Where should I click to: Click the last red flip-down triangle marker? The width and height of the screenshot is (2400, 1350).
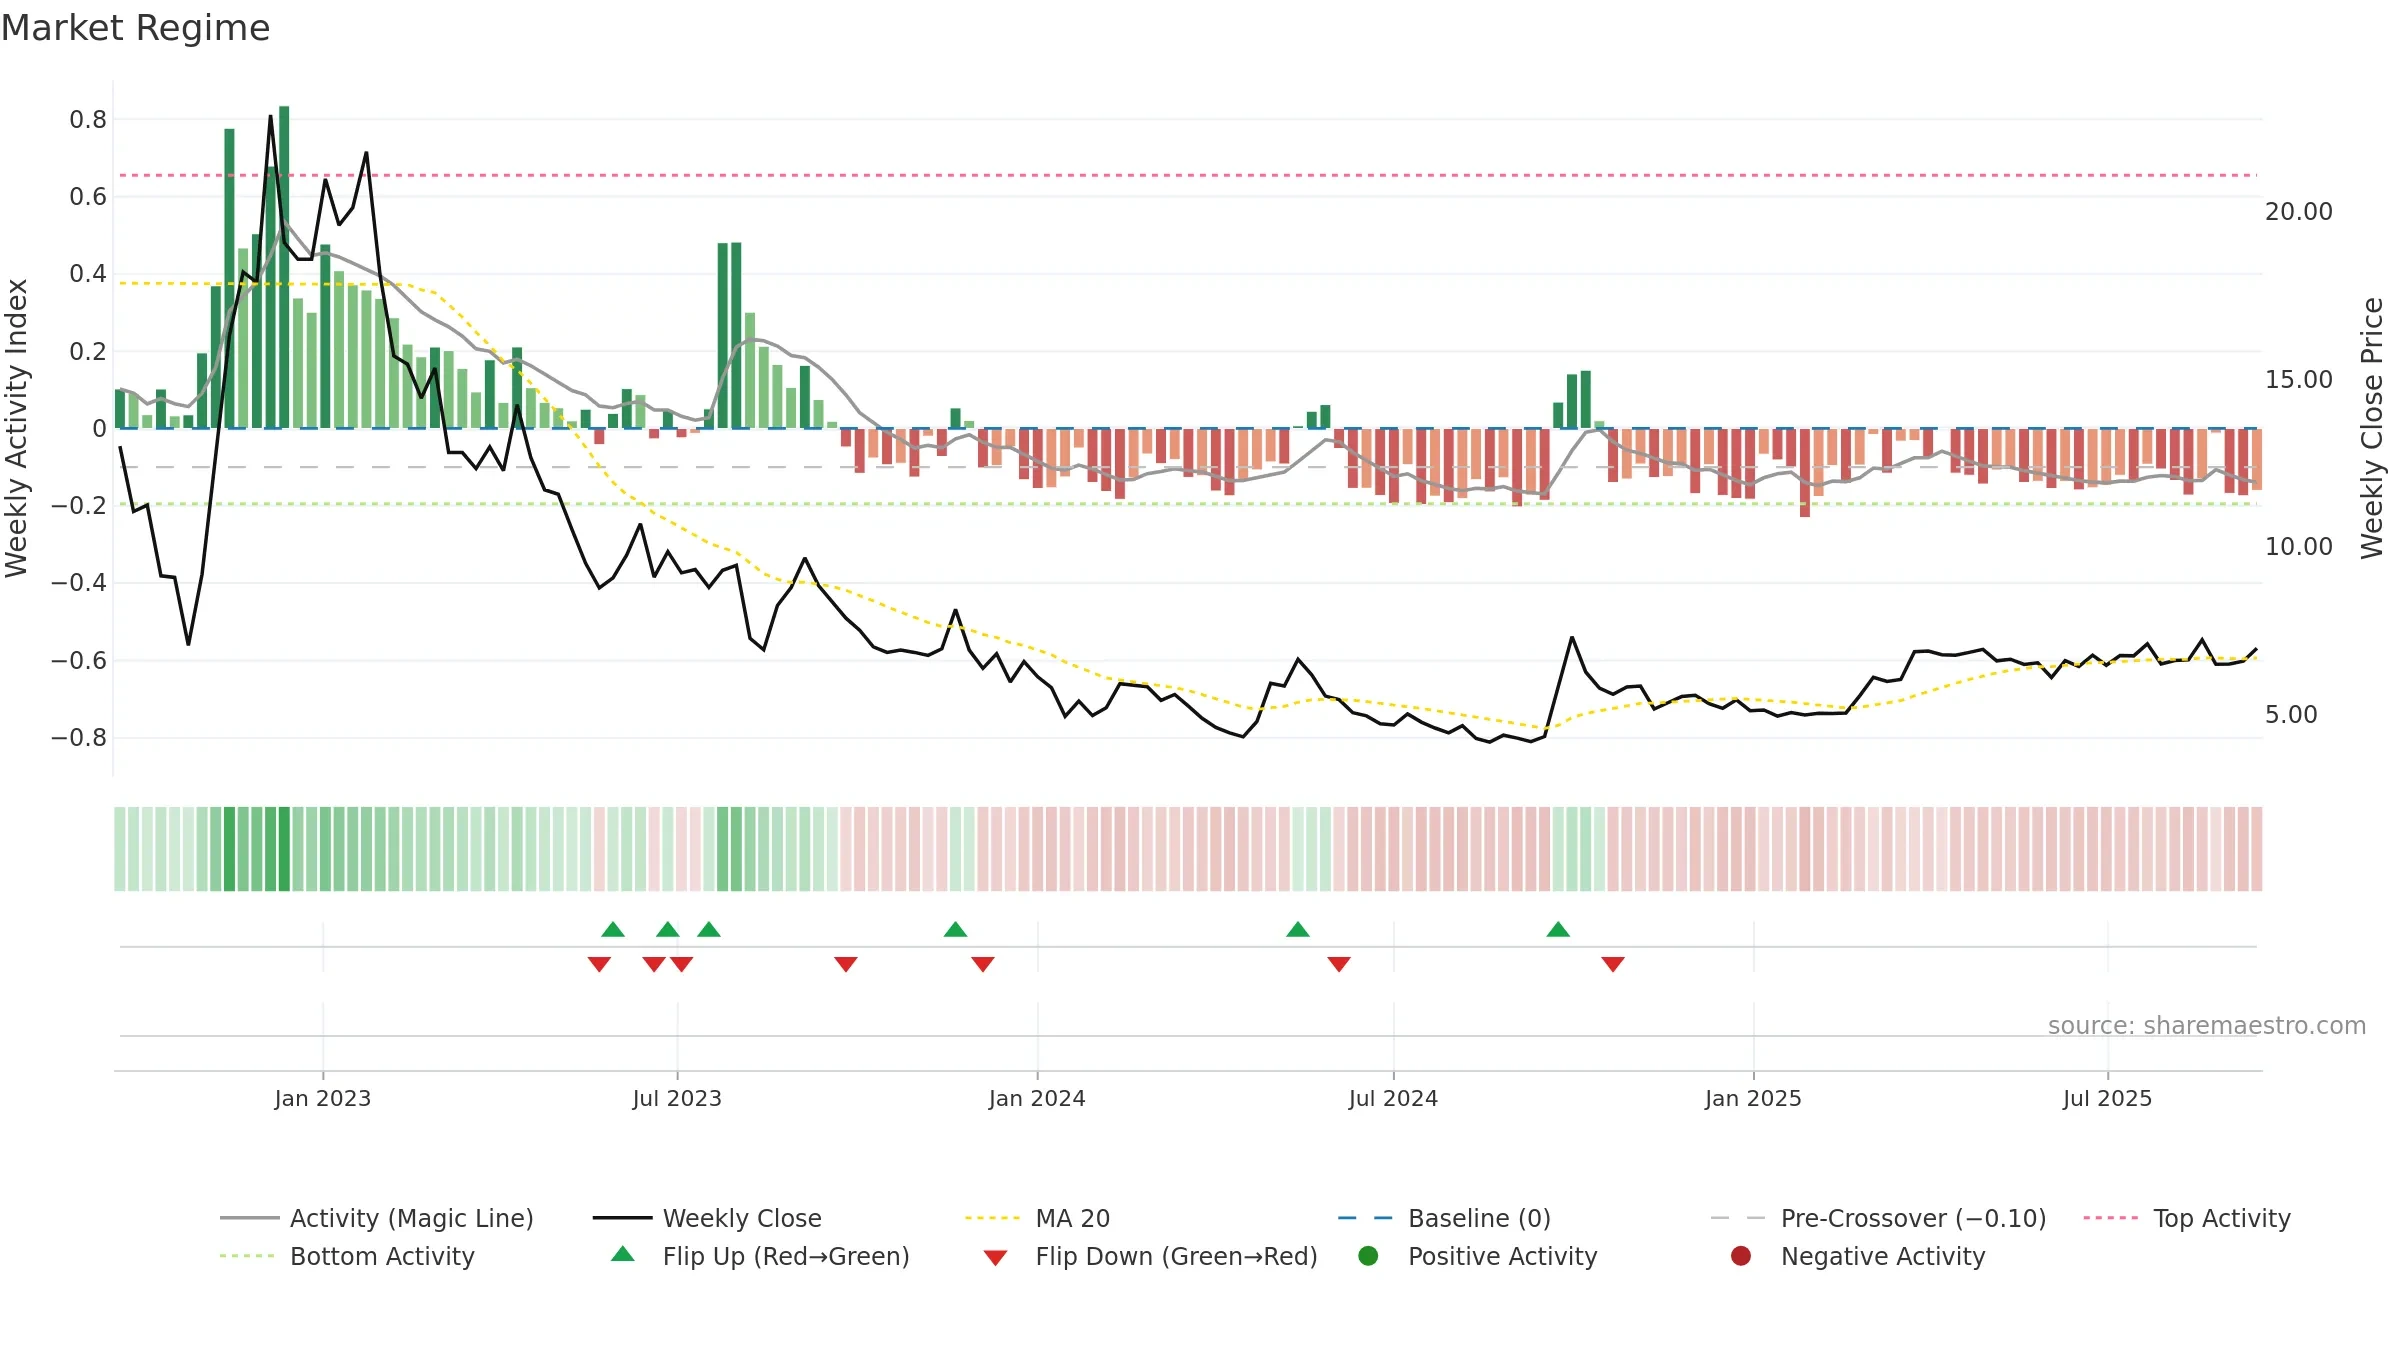pos(1613,964)
